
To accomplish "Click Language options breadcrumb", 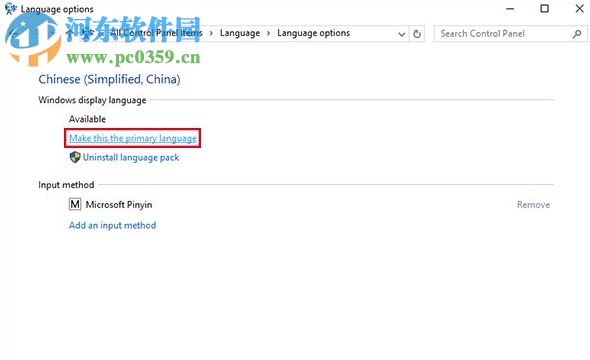I will click(x=313, y=33).
